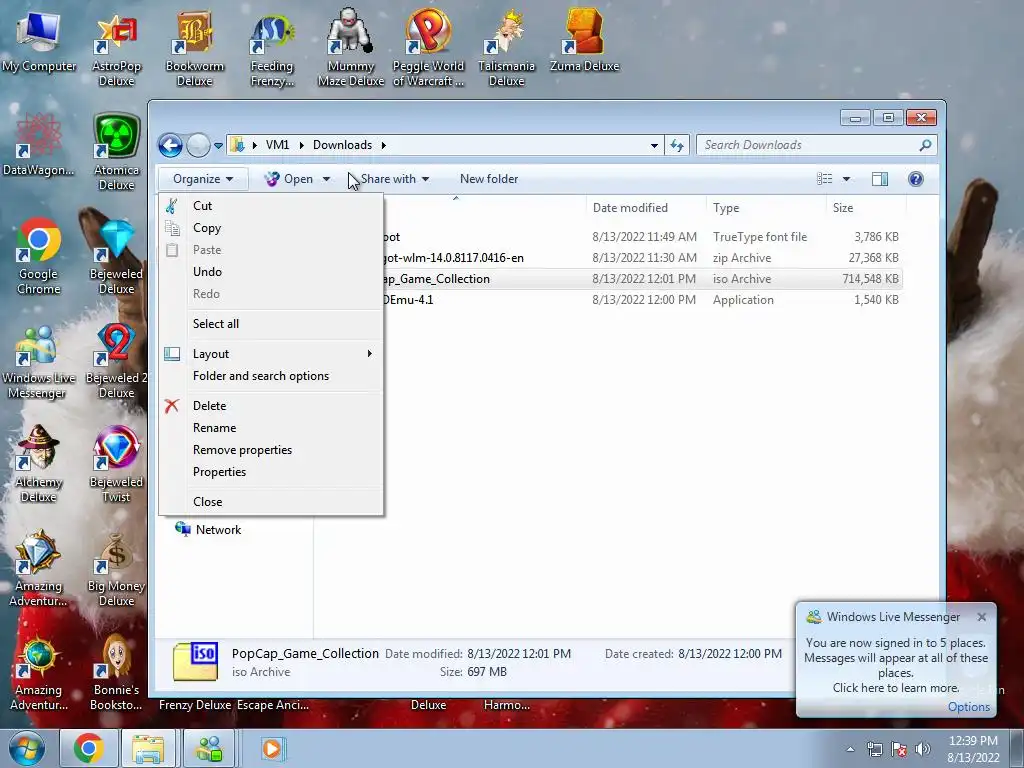Sort by the Type column header

tap(766, 208)
